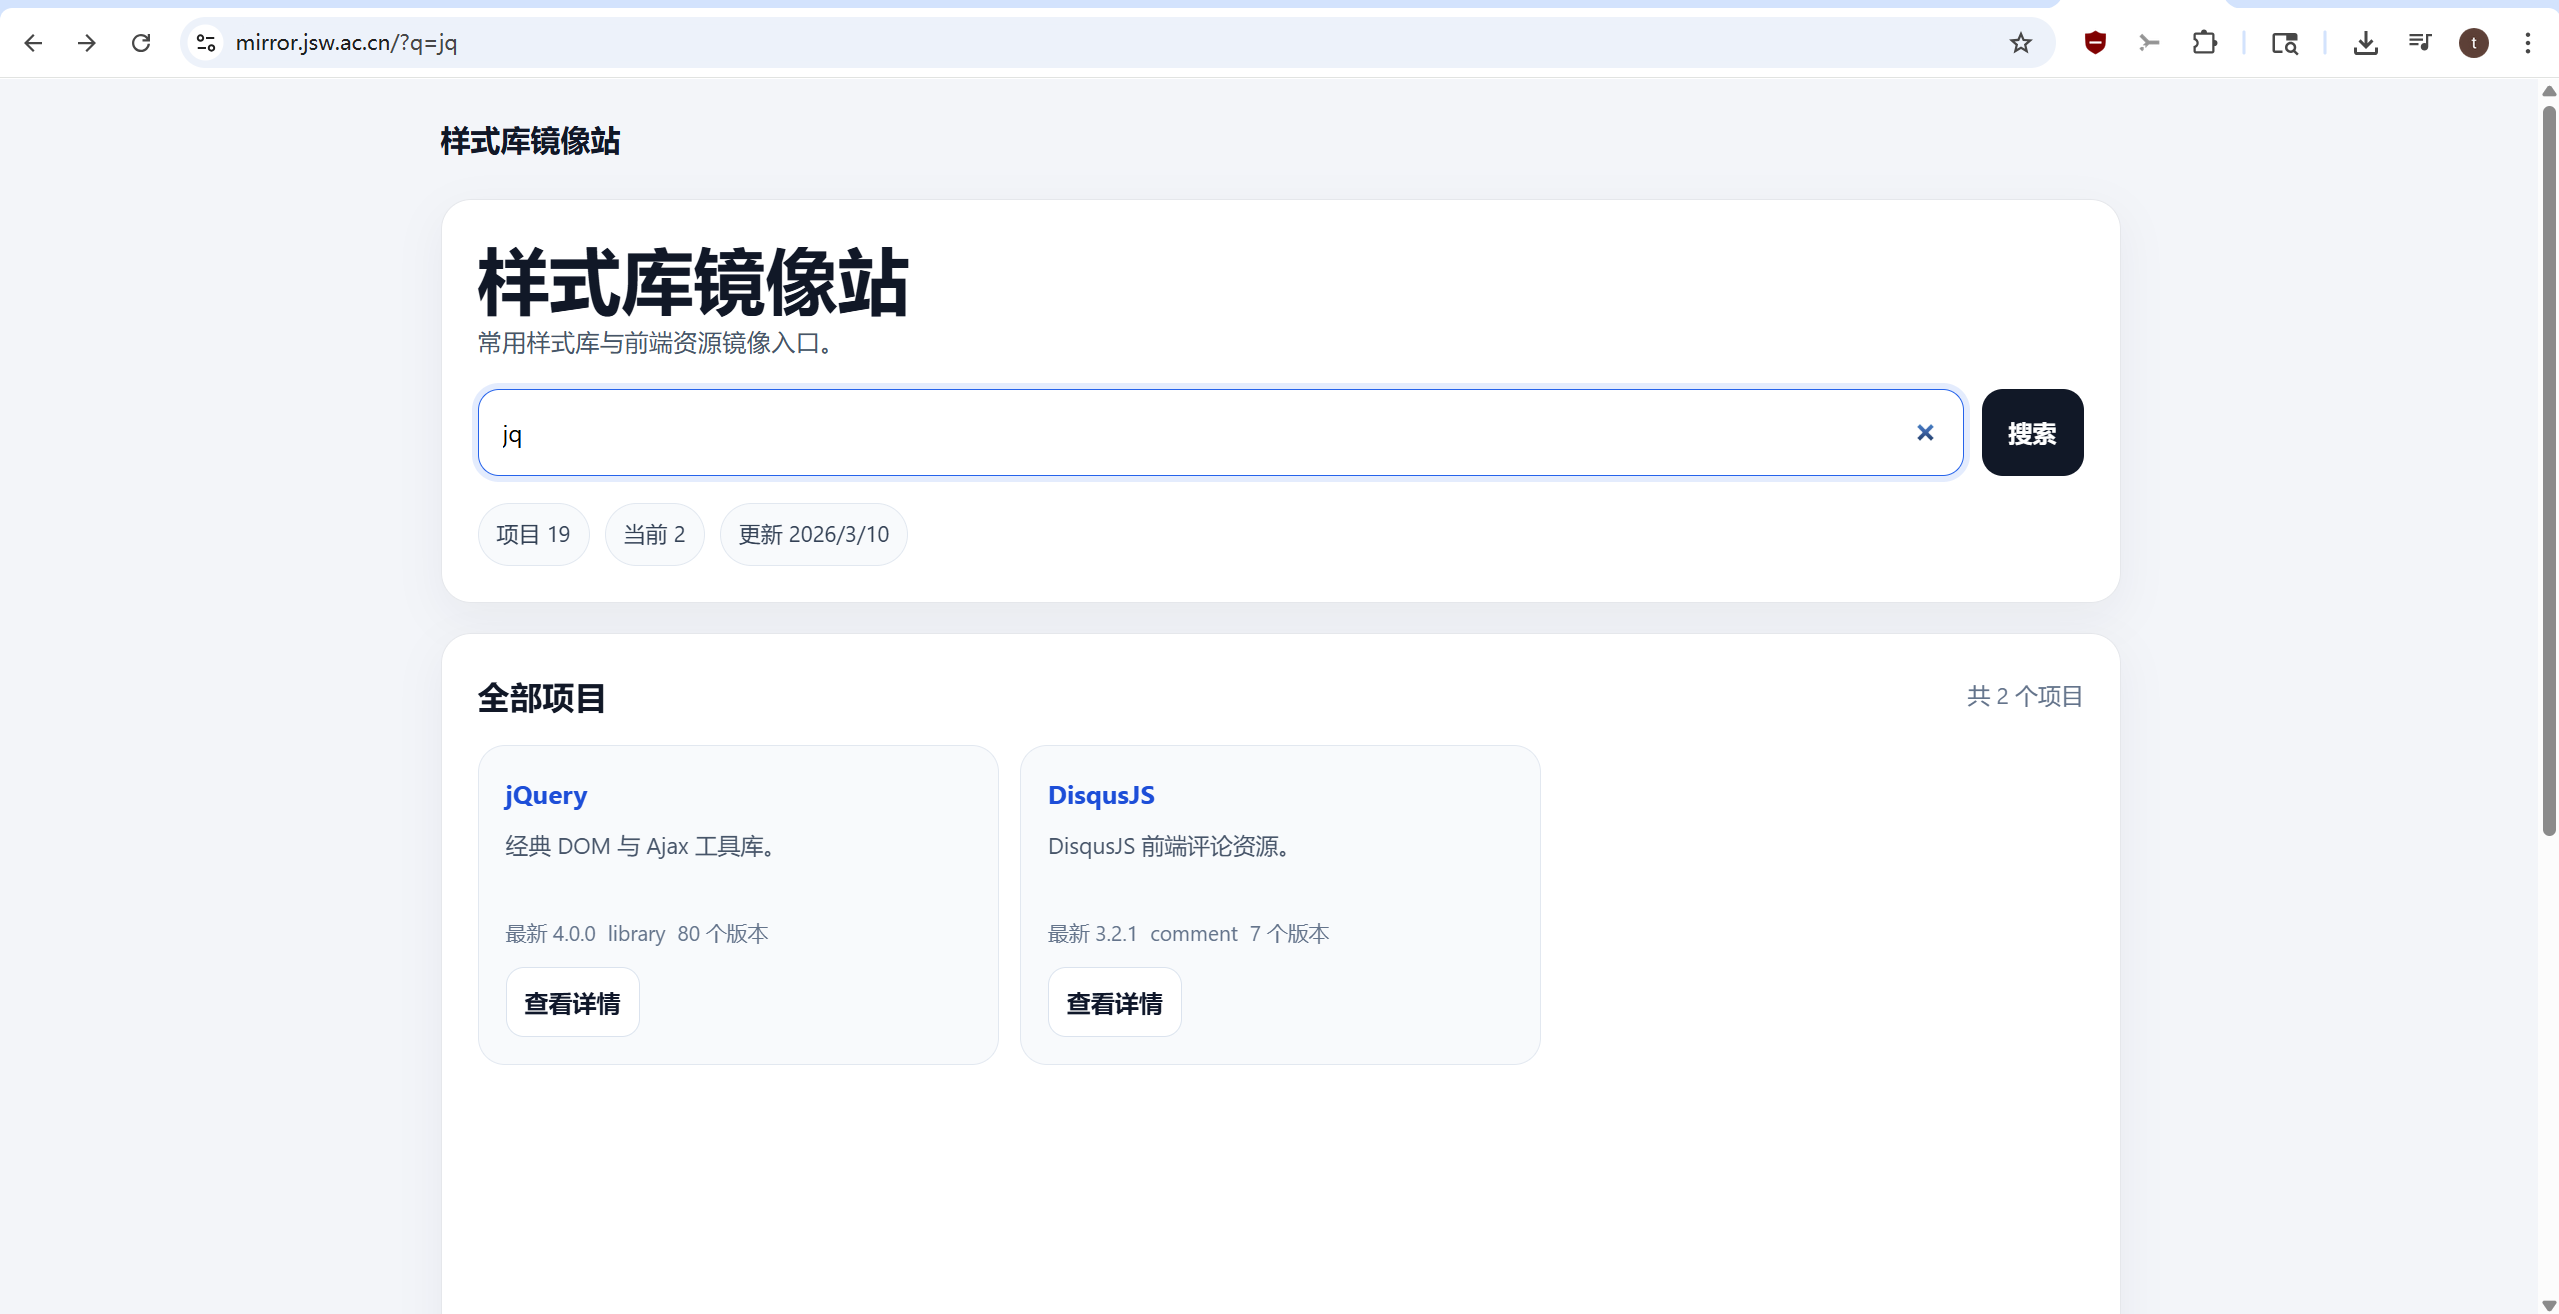Click jQuery's 查看详情 button
This screenshot has width=2559, height=1314.
point(571,1001)
